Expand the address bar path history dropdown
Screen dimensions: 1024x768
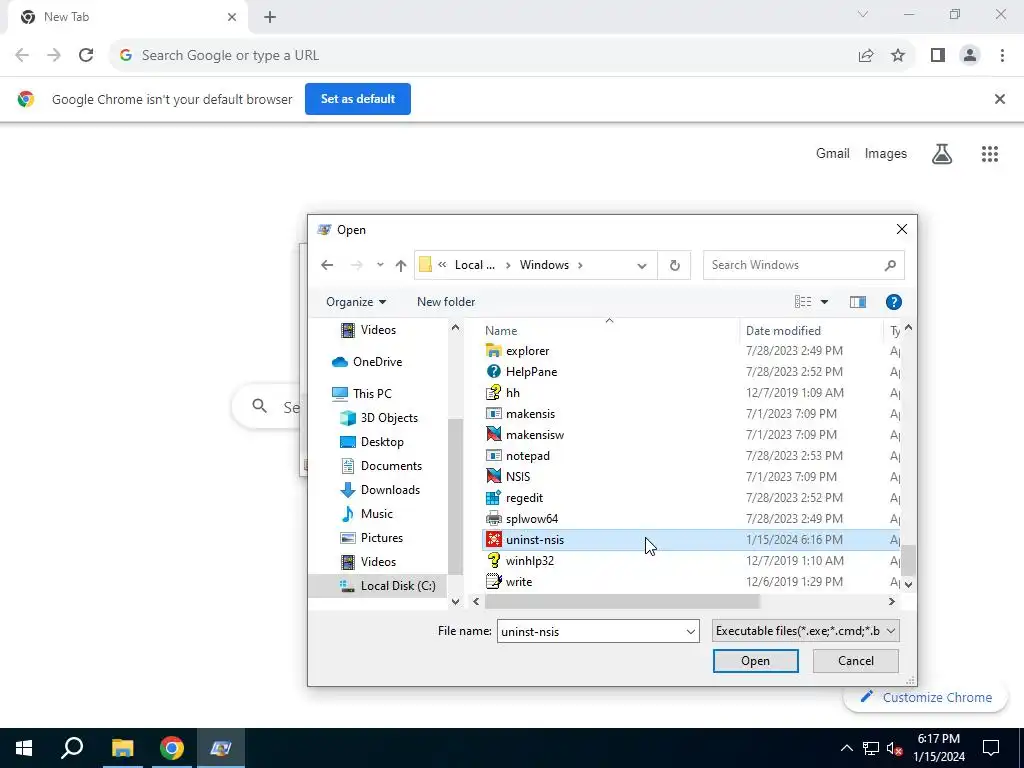coord(641,265)
